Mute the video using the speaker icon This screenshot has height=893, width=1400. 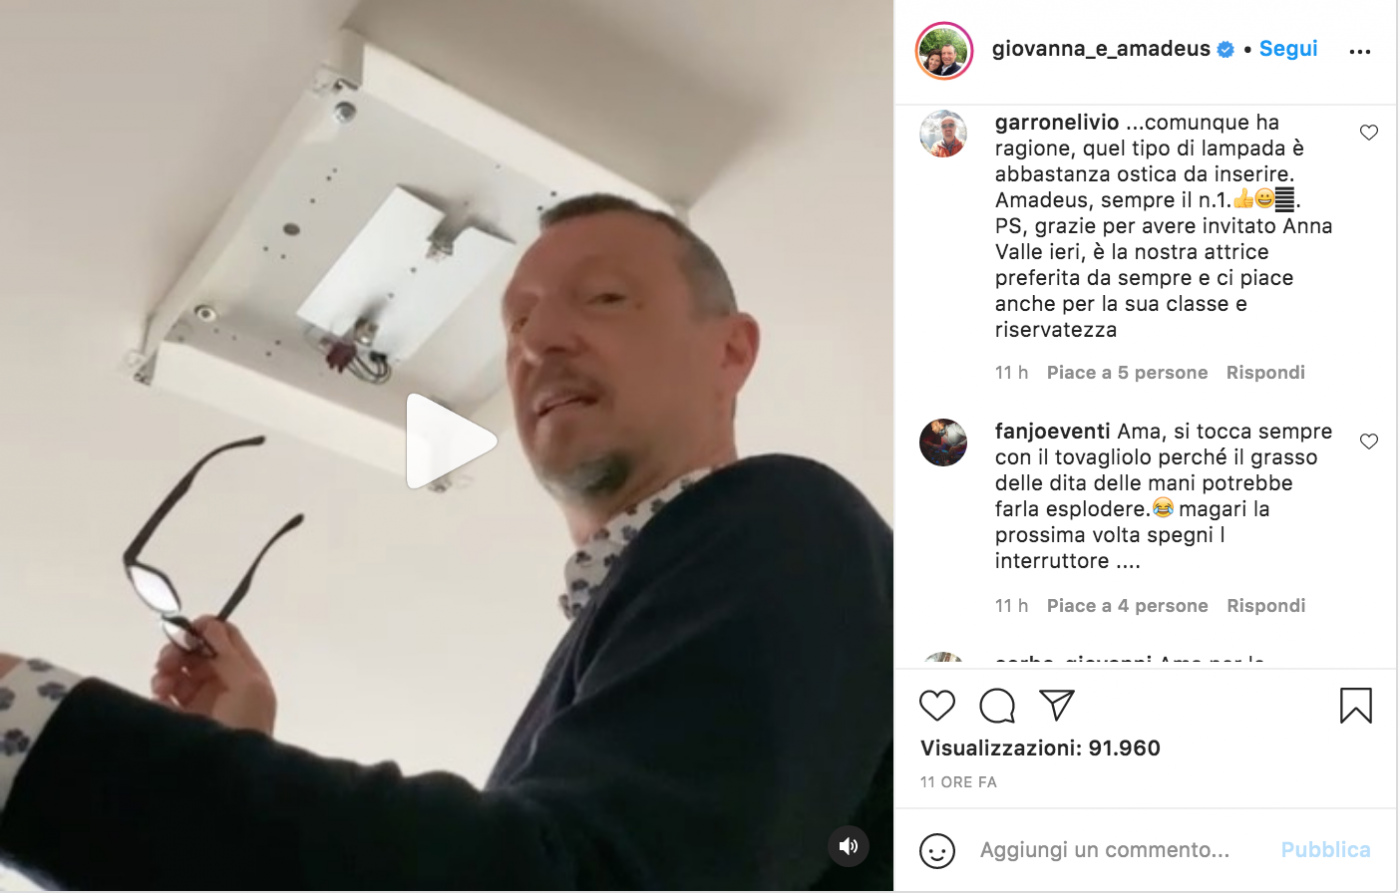[x=848, y=847]
